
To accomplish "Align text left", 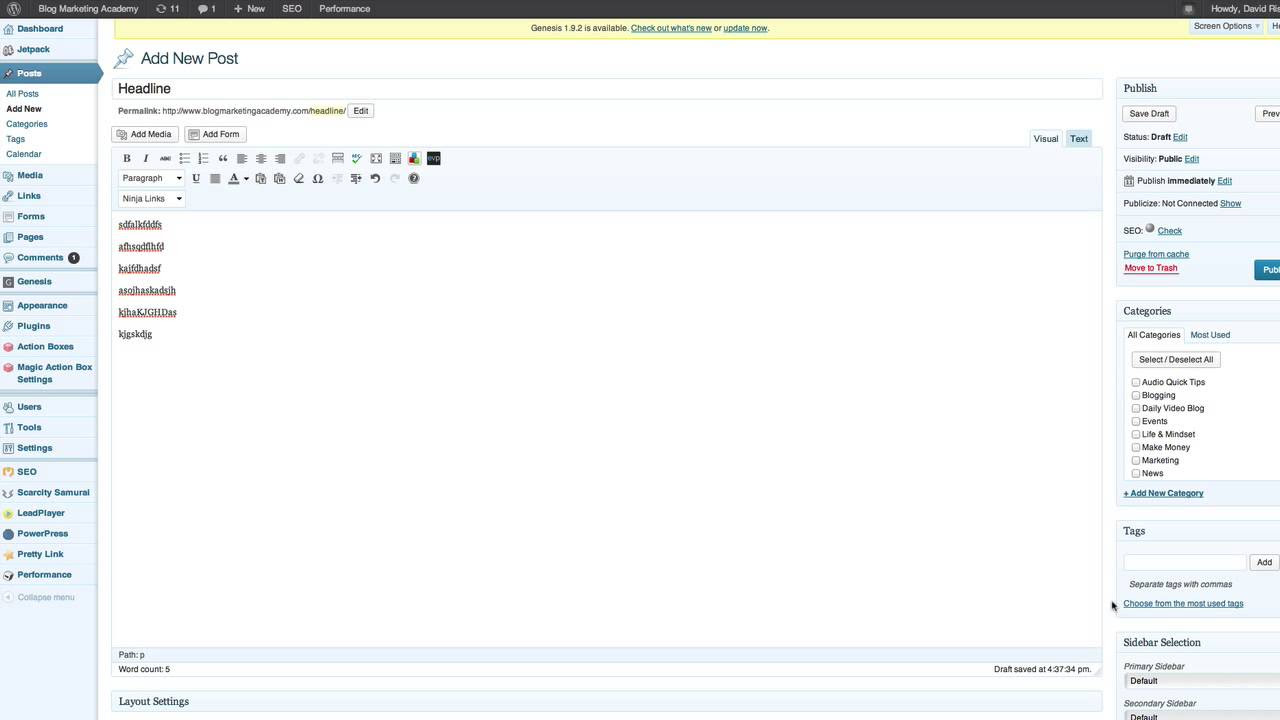I will (242, 158).
